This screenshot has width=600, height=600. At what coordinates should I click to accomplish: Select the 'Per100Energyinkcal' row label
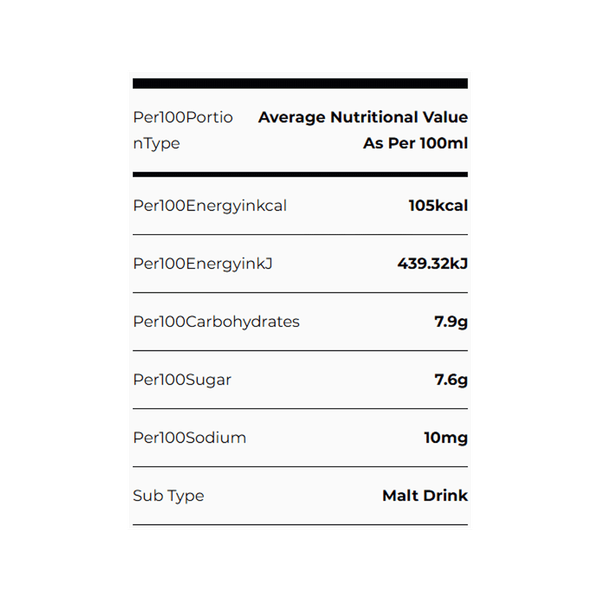[210, 206]
